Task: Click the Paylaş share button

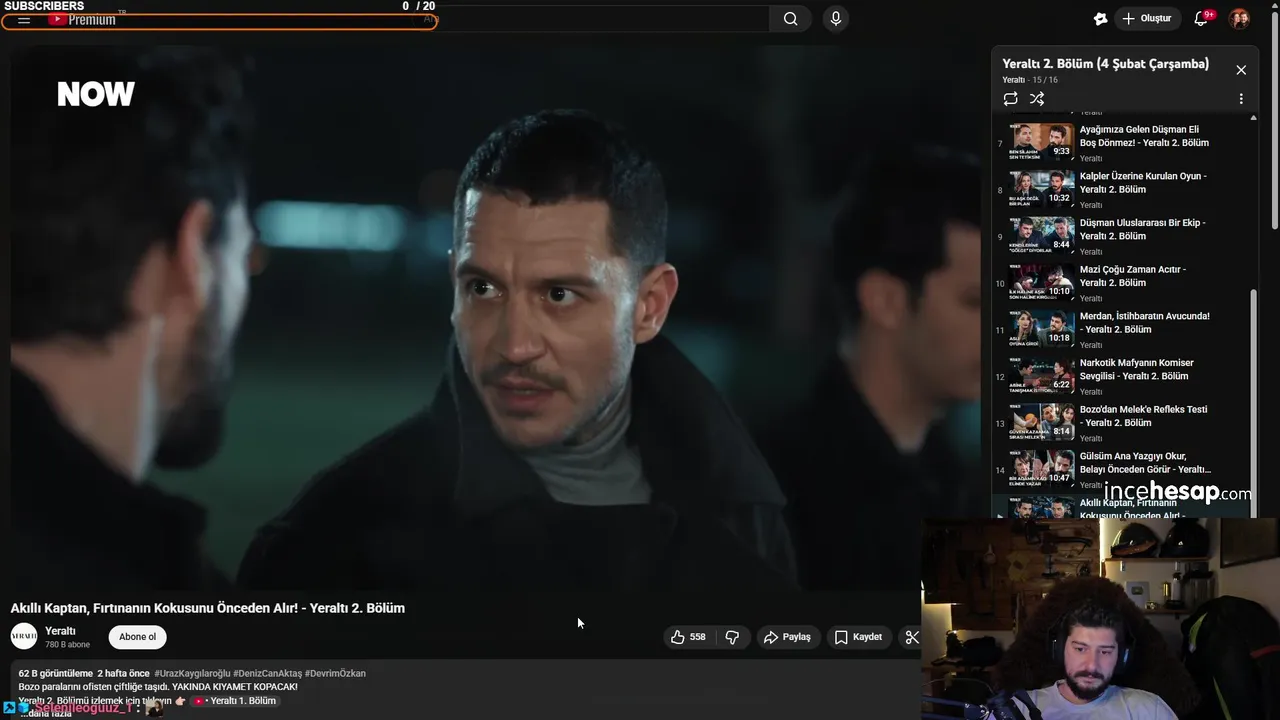Action: click(x=787, y=637)
